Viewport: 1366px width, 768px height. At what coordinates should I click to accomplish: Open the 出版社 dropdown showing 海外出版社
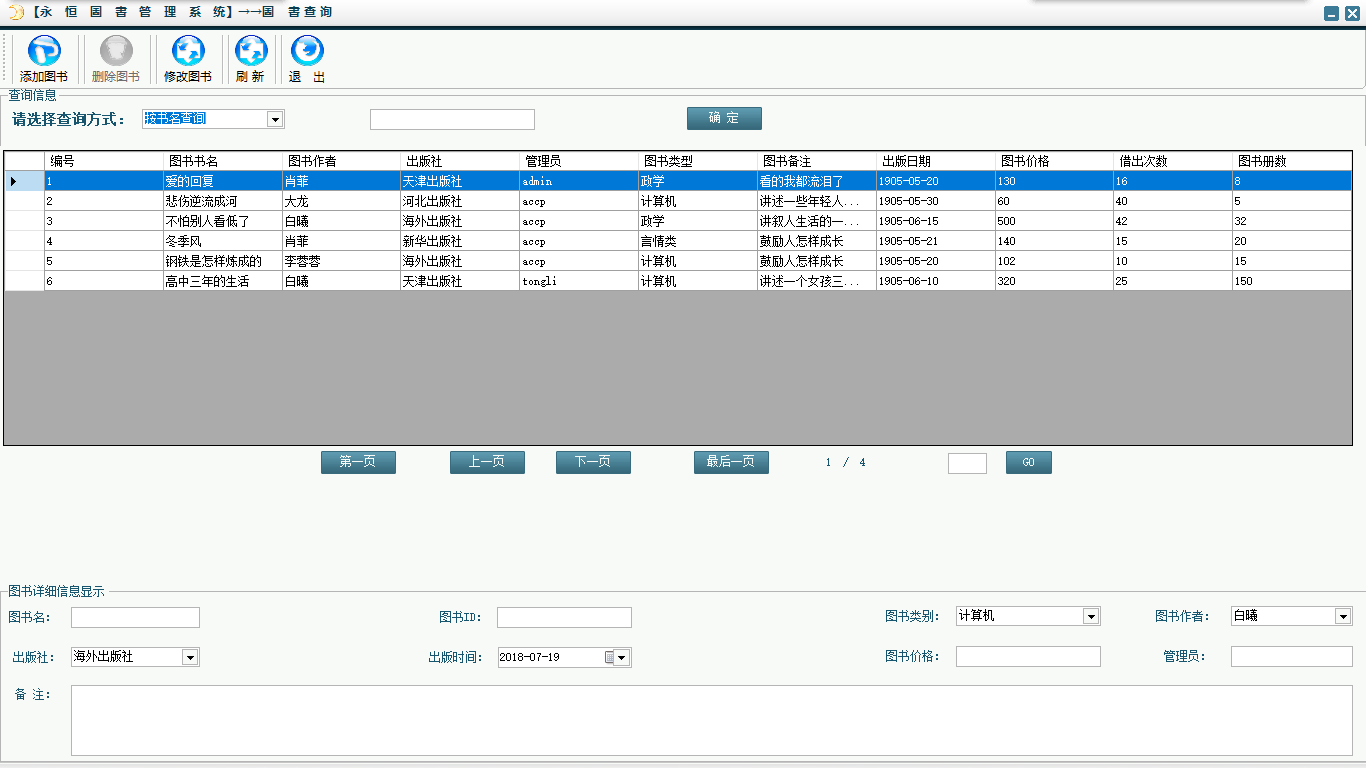190,657
